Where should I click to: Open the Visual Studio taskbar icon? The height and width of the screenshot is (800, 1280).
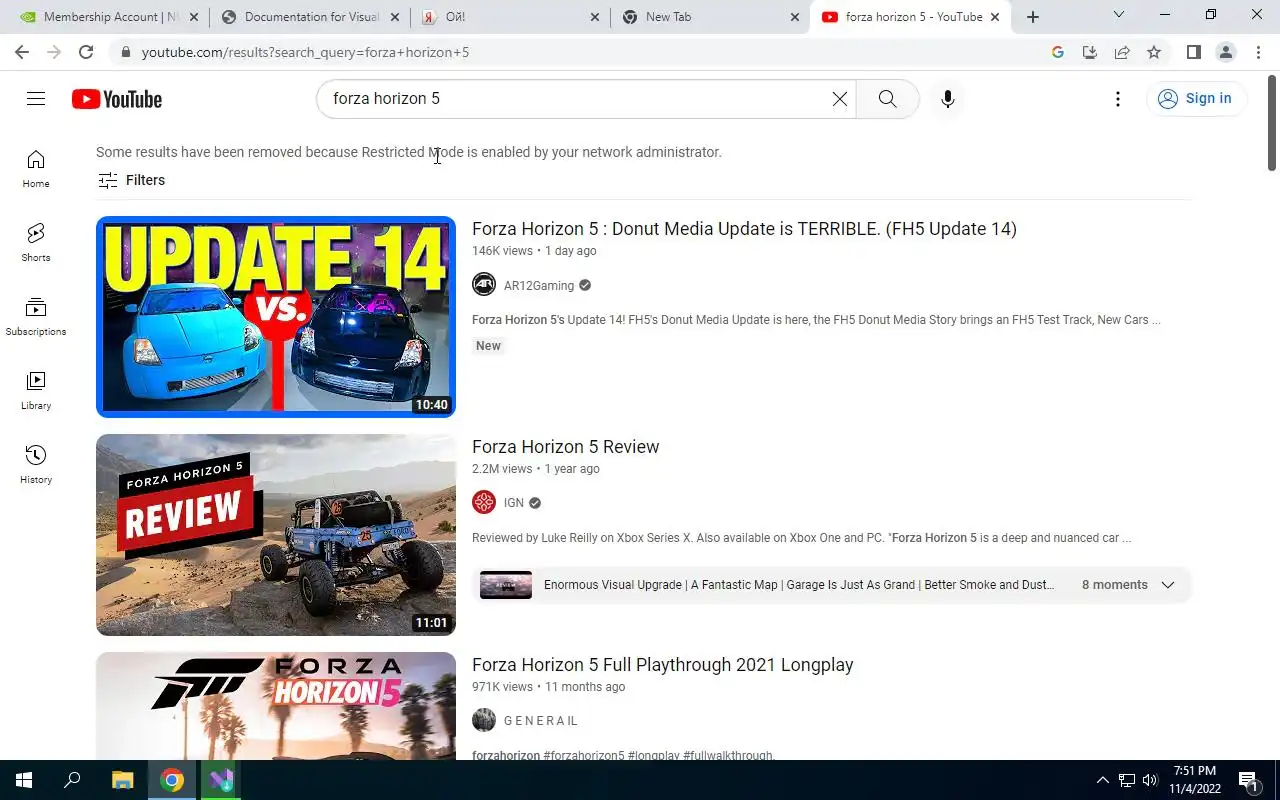(221, 780)
